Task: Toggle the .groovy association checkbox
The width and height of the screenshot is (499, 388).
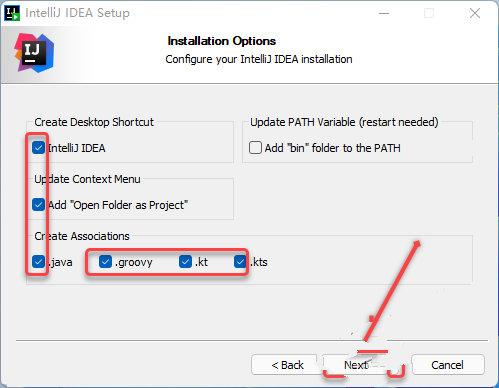Action: tap(105, 262)
